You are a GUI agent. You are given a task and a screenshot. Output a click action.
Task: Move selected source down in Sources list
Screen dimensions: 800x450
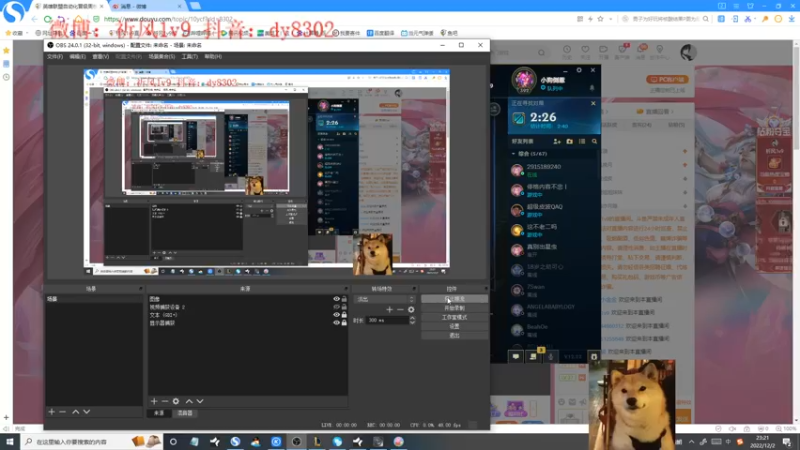(200, 402)
